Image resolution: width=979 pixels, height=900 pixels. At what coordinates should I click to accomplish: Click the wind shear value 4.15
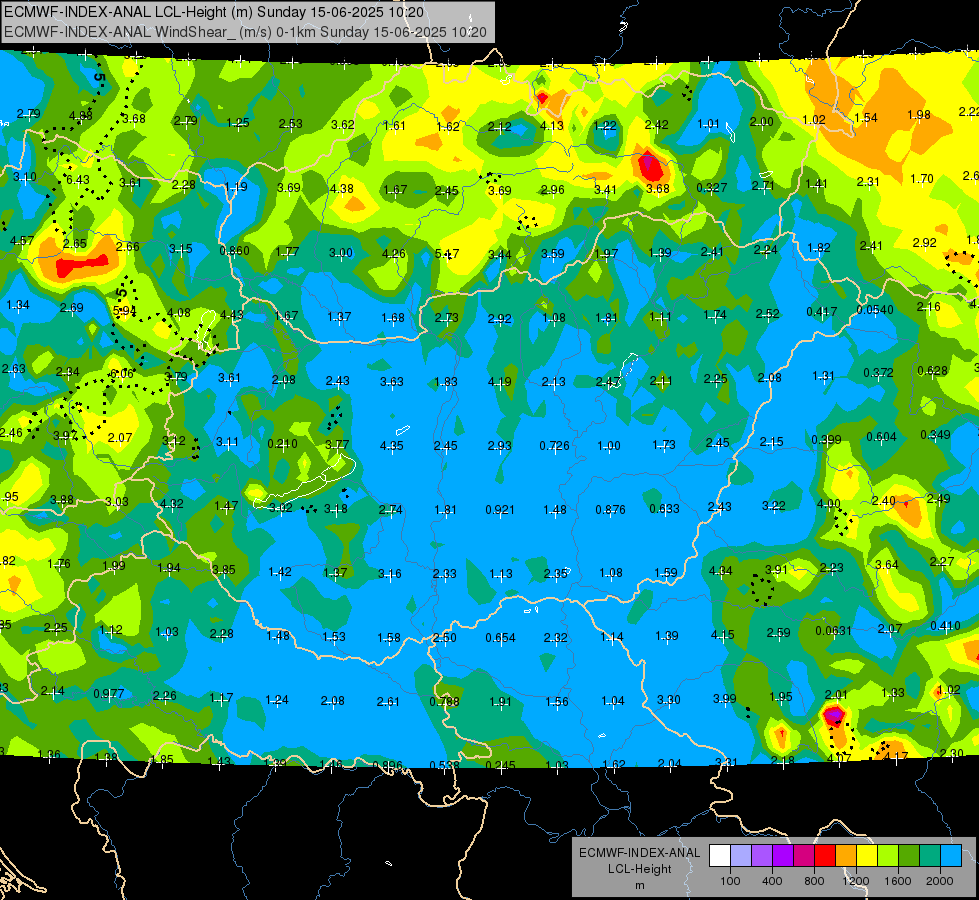[722, 635]
